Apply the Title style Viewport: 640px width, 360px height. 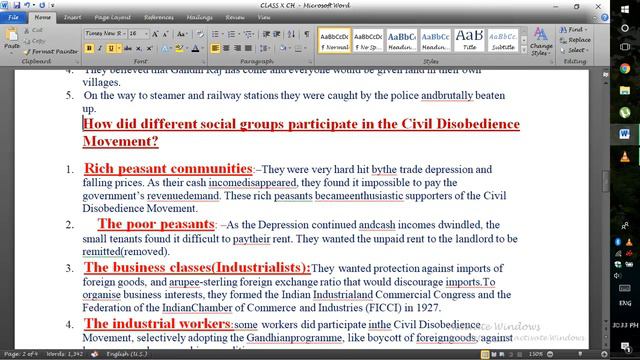click(469, 40)
